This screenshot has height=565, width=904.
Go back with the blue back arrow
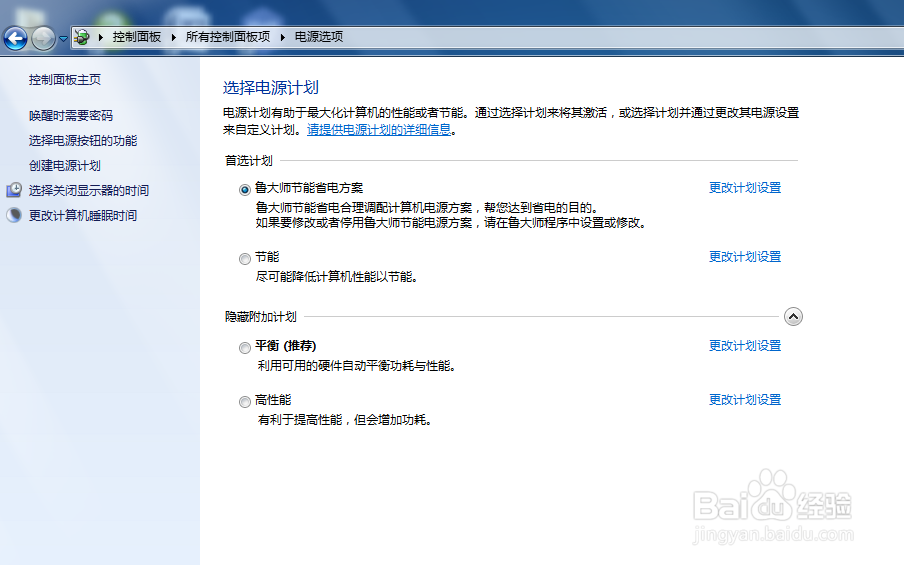[x=16, y=39]
